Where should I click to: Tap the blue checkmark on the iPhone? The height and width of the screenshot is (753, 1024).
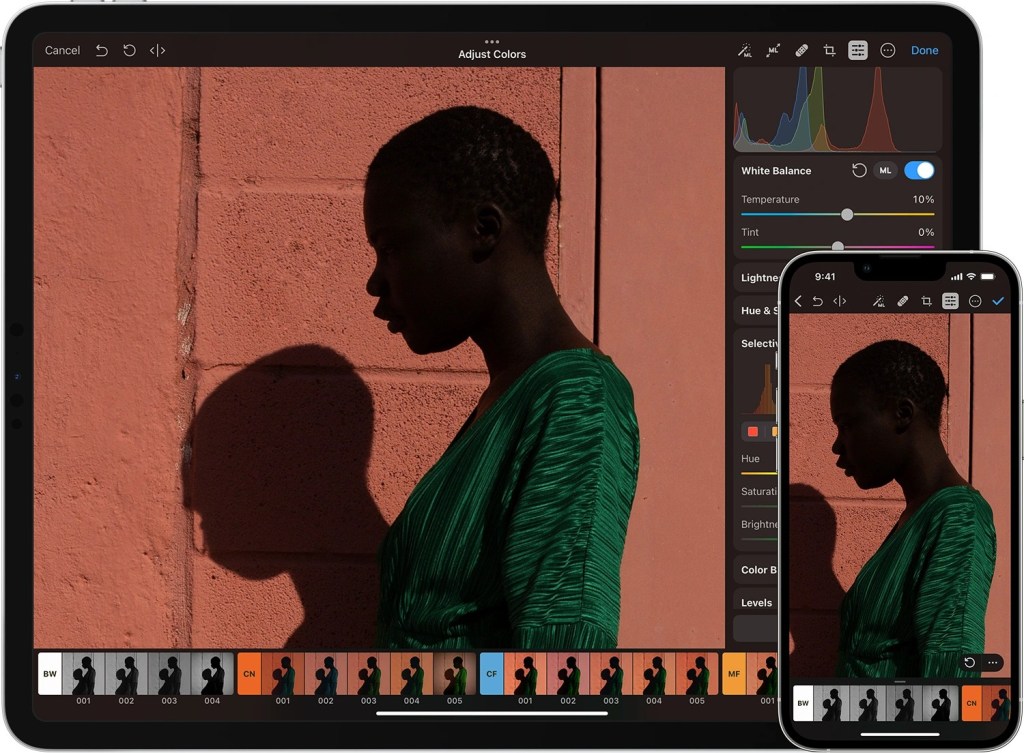999,300
